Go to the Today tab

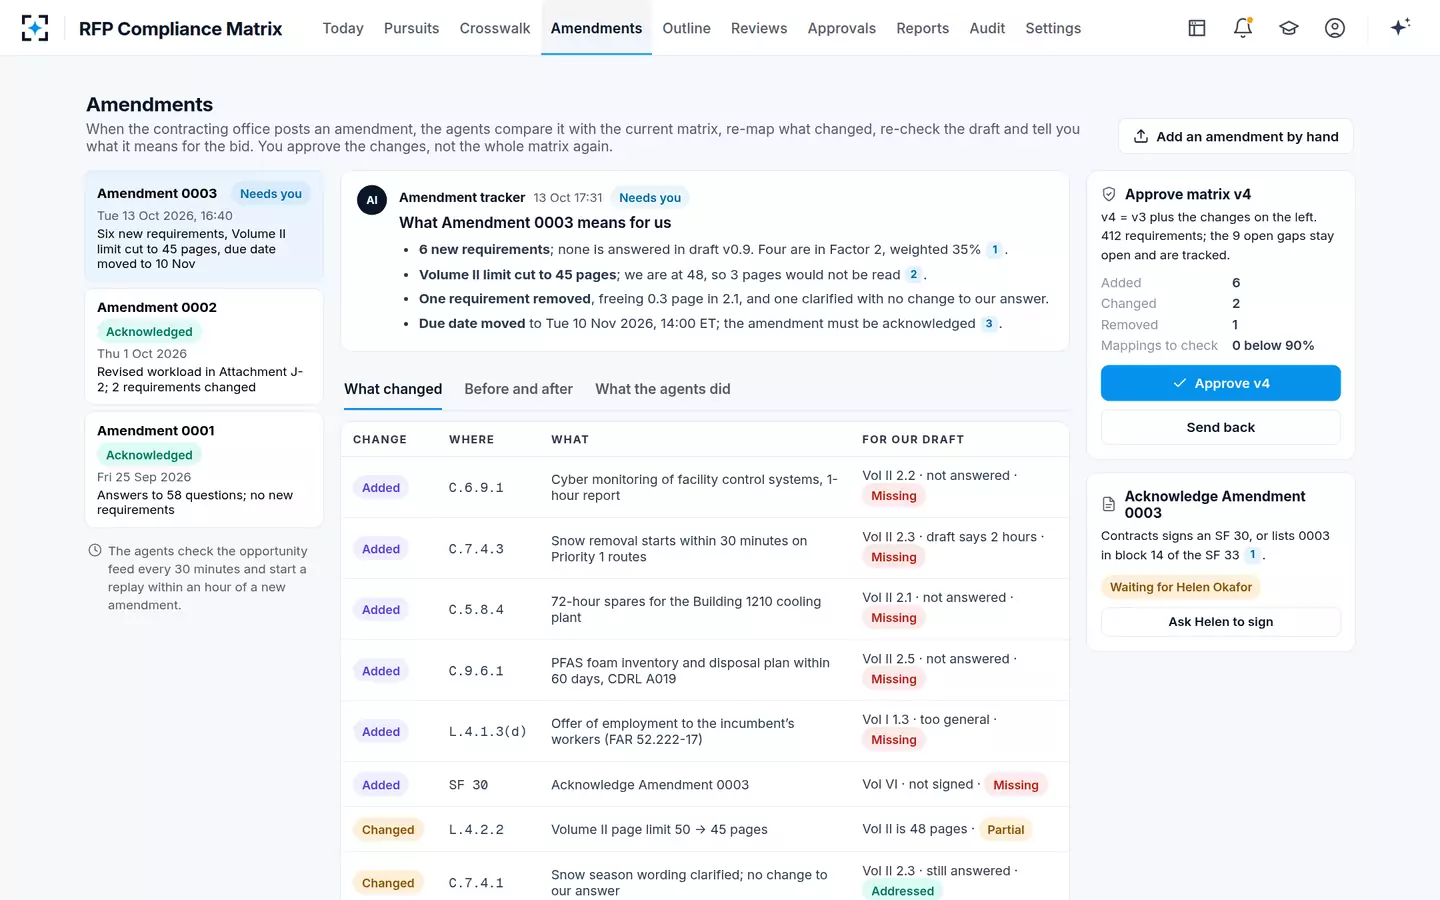click(x=343, y=28)
